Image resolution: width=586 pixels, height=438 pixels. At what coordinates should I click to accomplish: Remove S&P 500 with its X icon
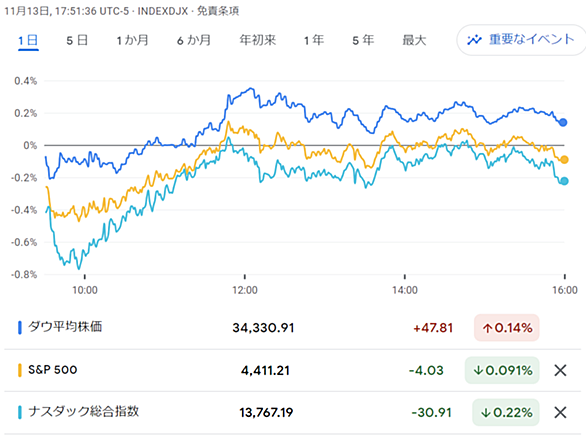(x=561, y=370)
